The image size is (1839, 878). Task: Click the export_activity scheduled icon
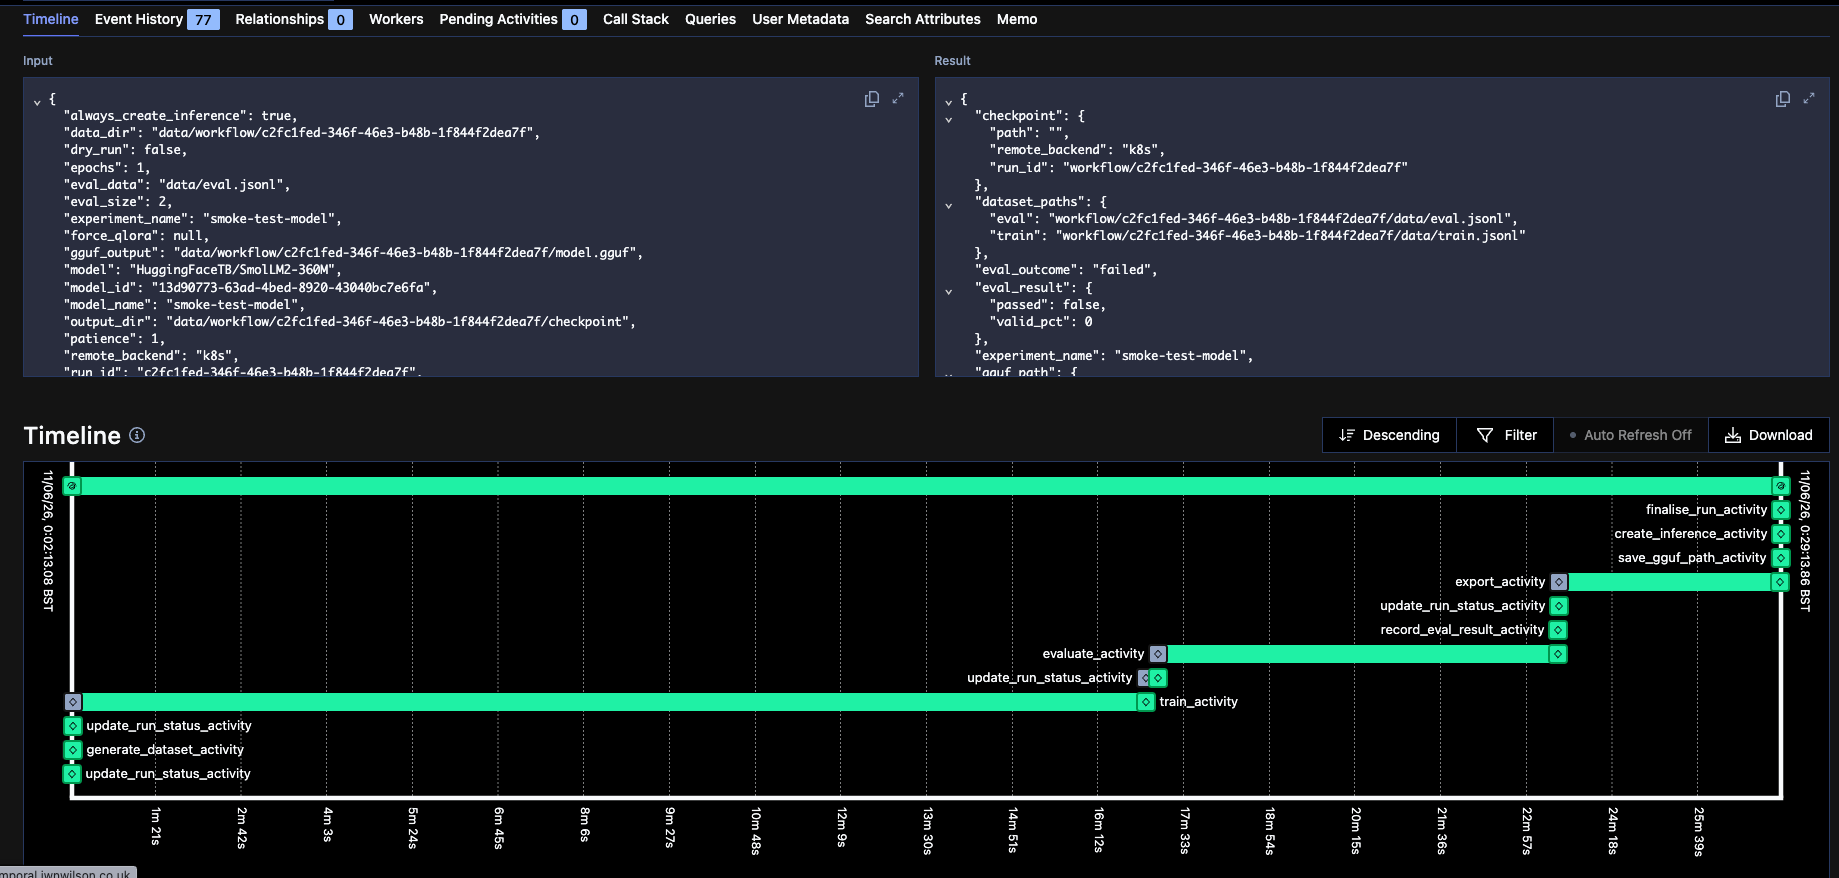pyautogui.click(x=1559, y=582)
